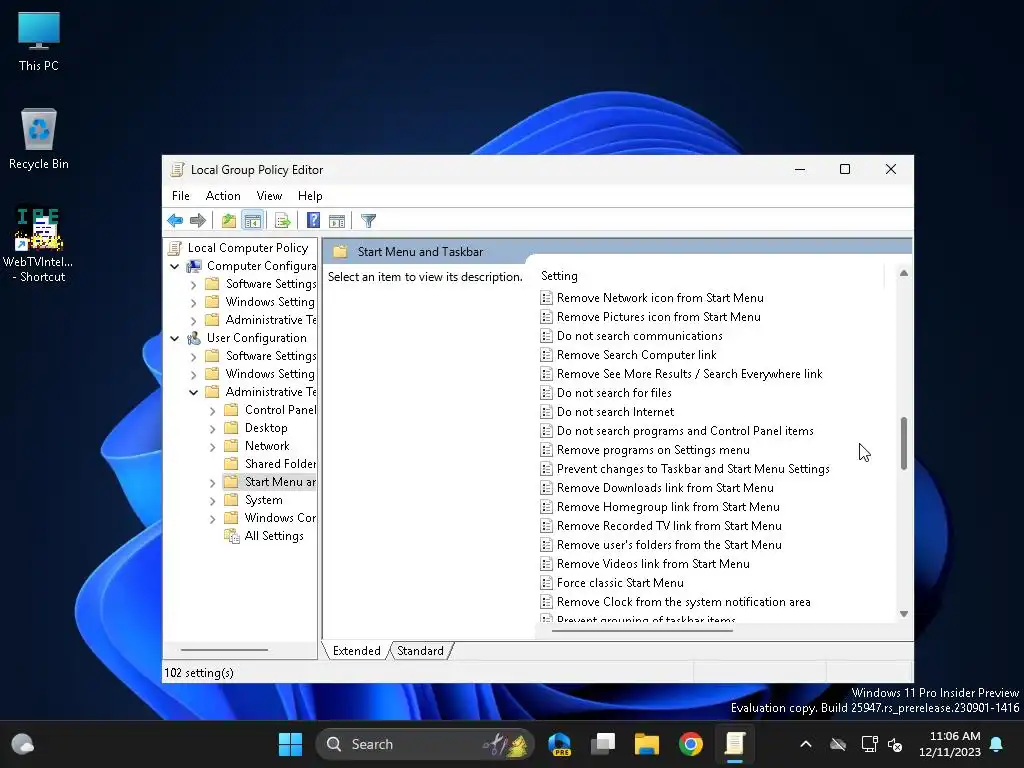The width and height of the screenshot is (1024, 768).
Task: Open the File menu
Action: [x=180, y=196]
